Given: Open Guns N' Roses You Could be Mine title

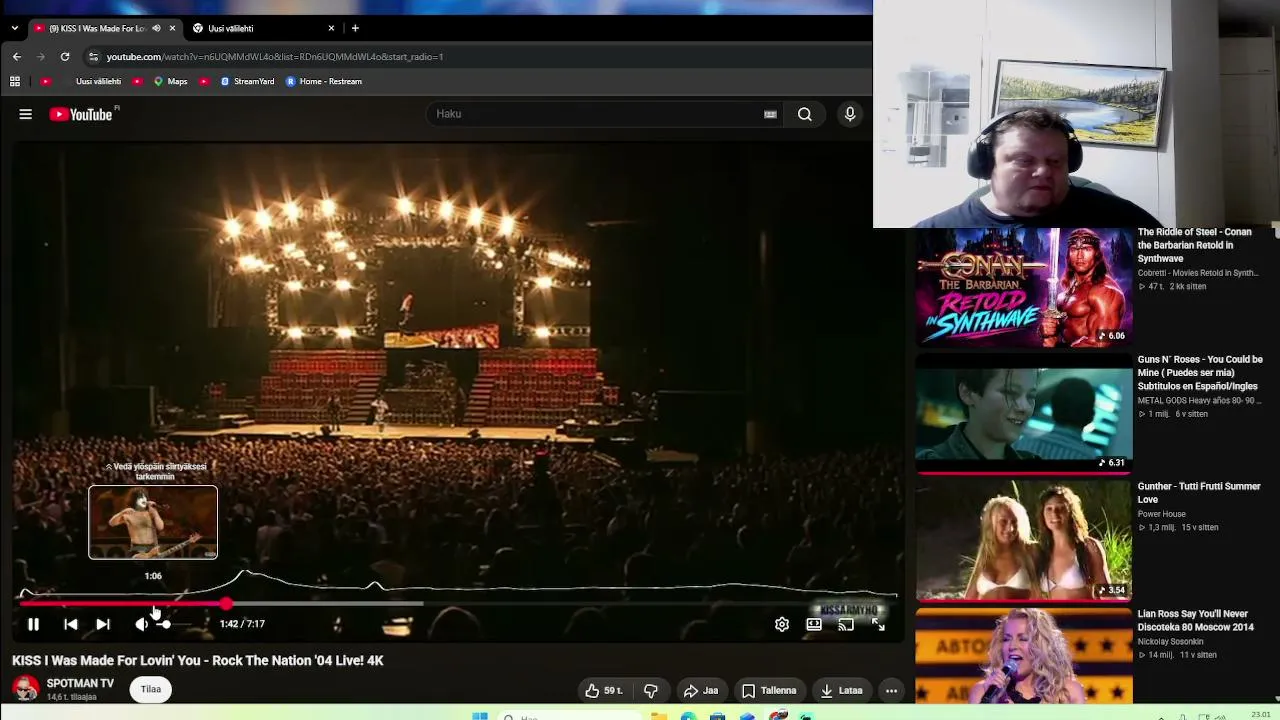Looking at the screenshot, I should click(x=1200, y=372).
